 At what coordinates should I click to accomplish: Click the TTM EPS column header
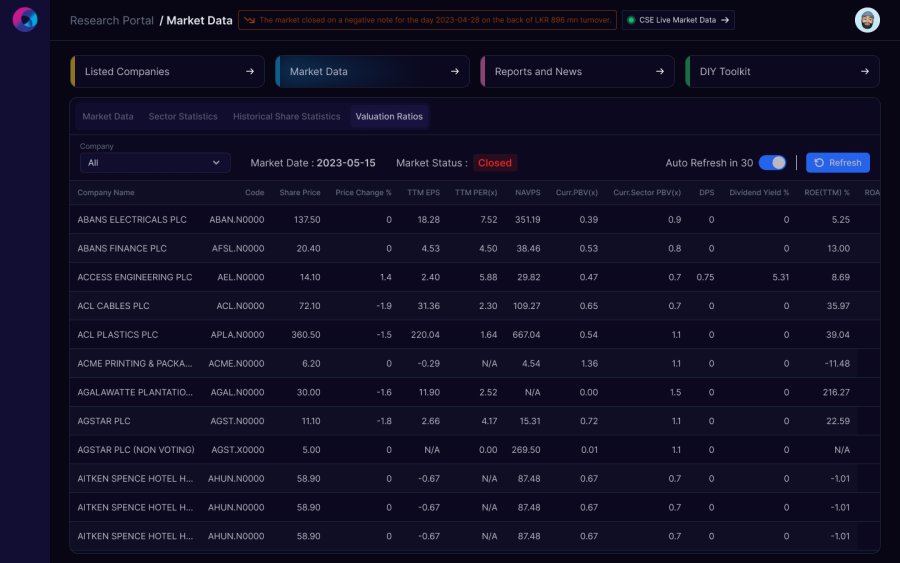coord(424,193)
